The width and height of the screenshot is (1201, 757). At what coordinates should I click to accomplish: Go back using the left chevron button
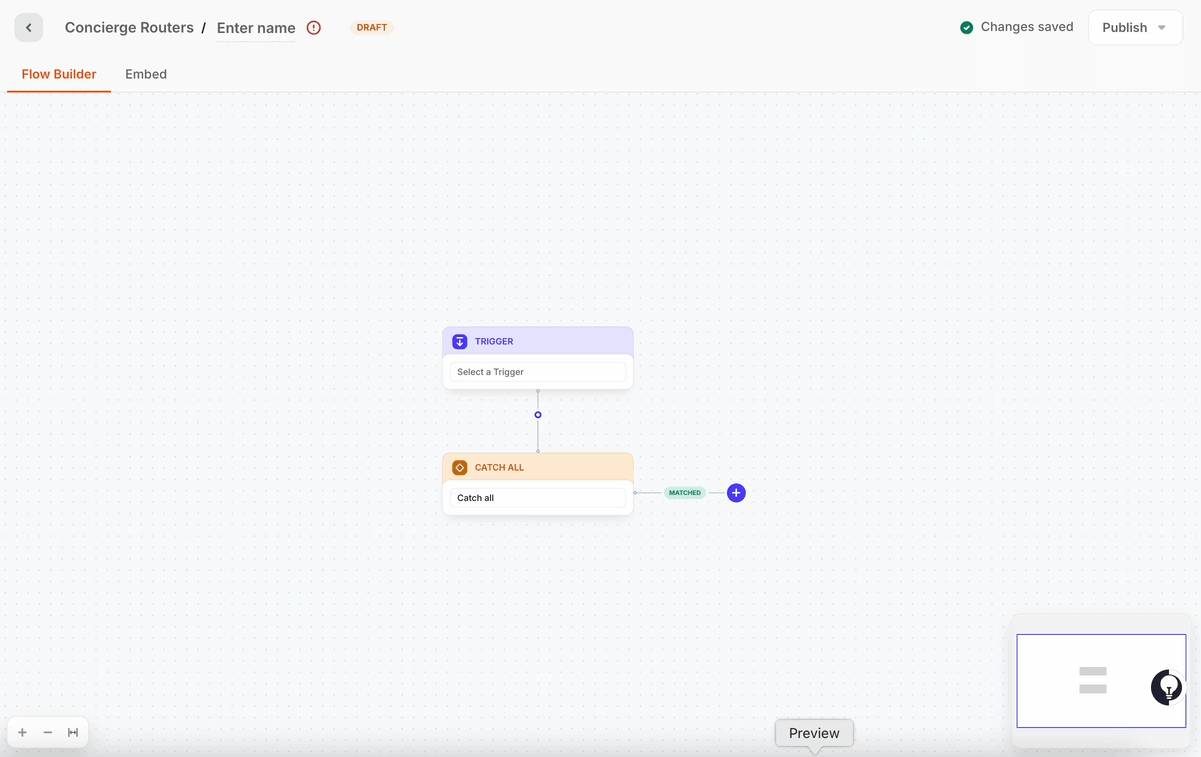29,28
